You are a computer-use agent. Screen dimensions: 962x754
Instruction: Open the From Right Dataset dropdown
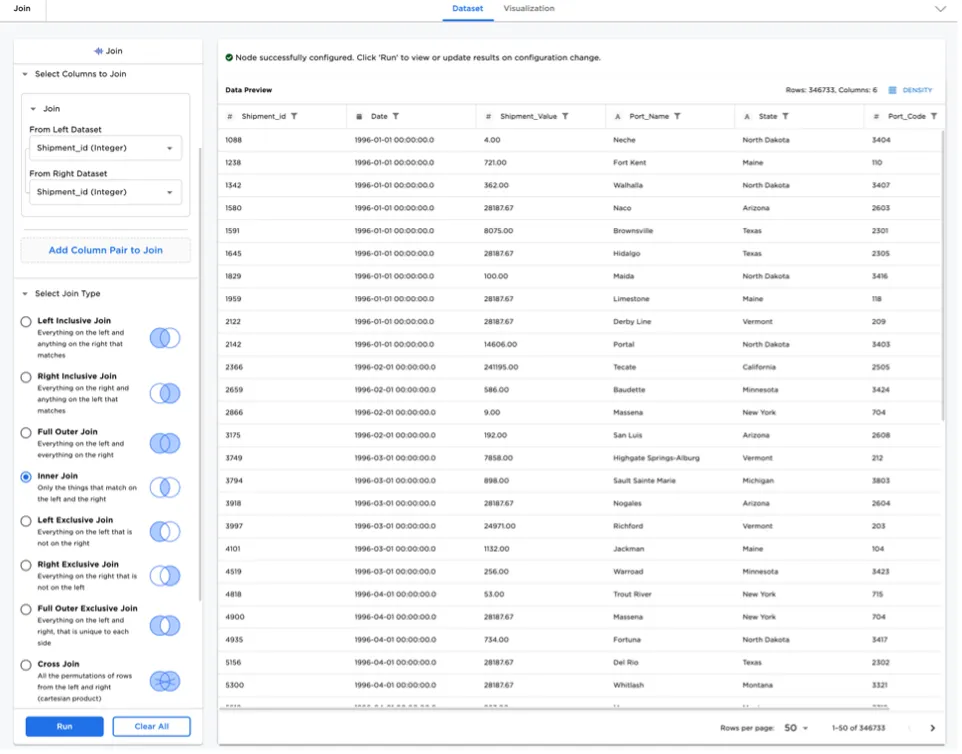click(x=105, y=192)
